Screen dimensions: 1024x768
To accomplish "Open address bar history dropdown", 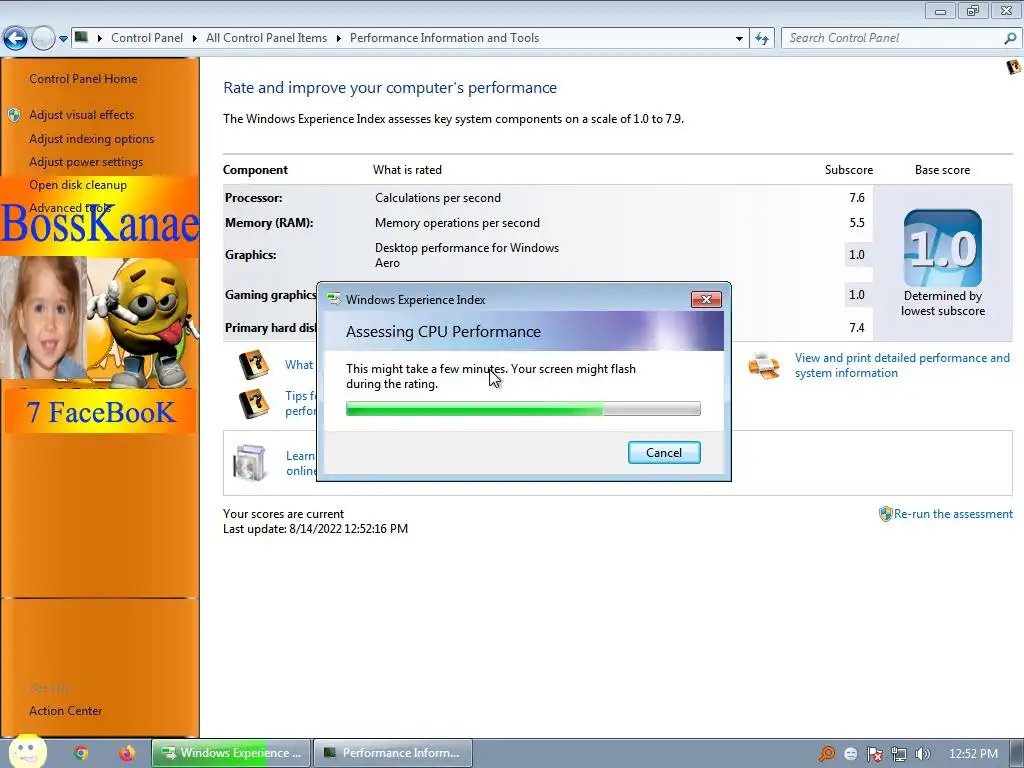I will [739, 39].
